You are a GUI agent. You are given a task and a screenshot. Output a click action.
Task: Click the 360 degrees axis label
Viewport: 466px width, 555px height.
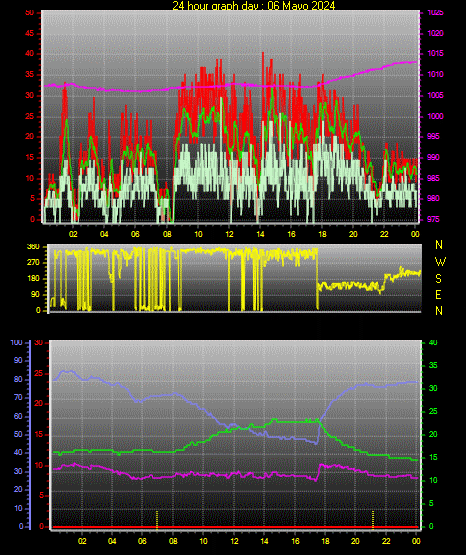pos(33,247)
